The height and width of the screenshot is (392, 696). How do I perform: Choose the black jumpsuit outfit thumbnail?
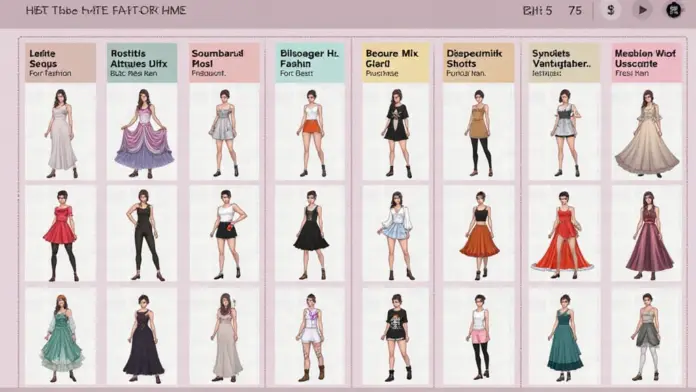142,234
